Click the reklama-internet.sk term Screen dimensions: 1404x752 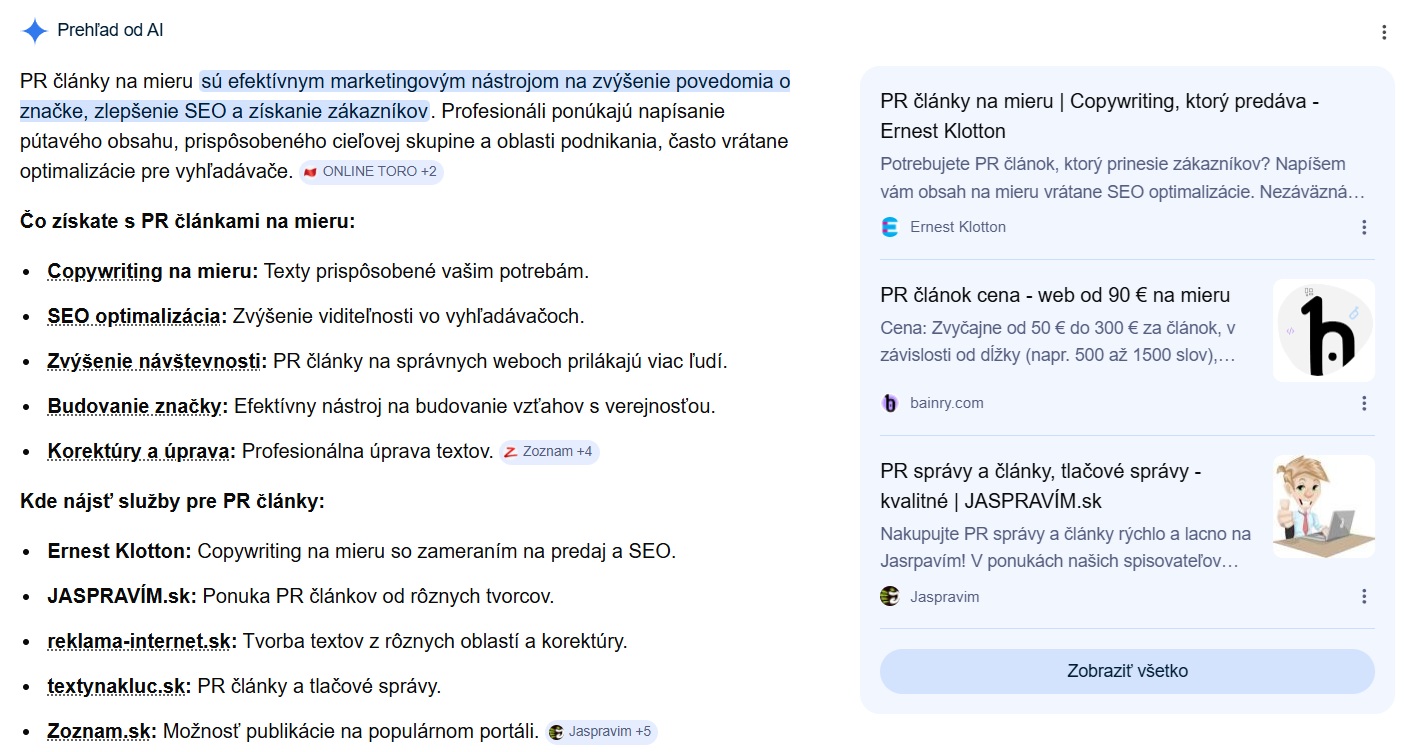(x=142, y=641)
